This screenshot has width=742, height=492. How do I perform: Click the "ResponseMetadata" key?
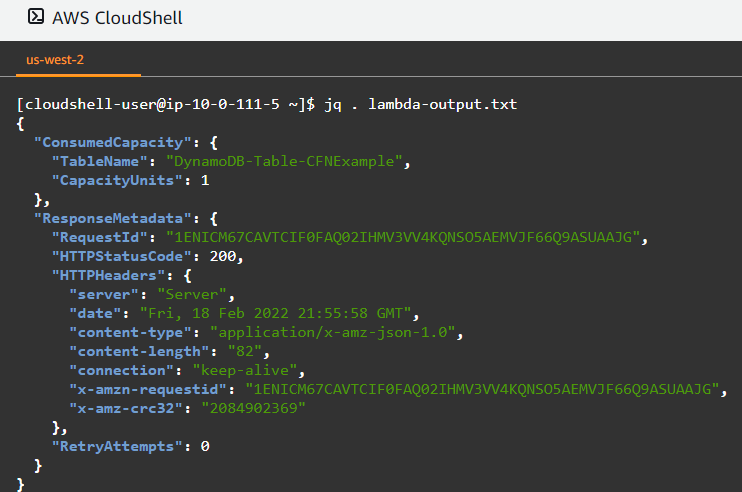[113, 218]
